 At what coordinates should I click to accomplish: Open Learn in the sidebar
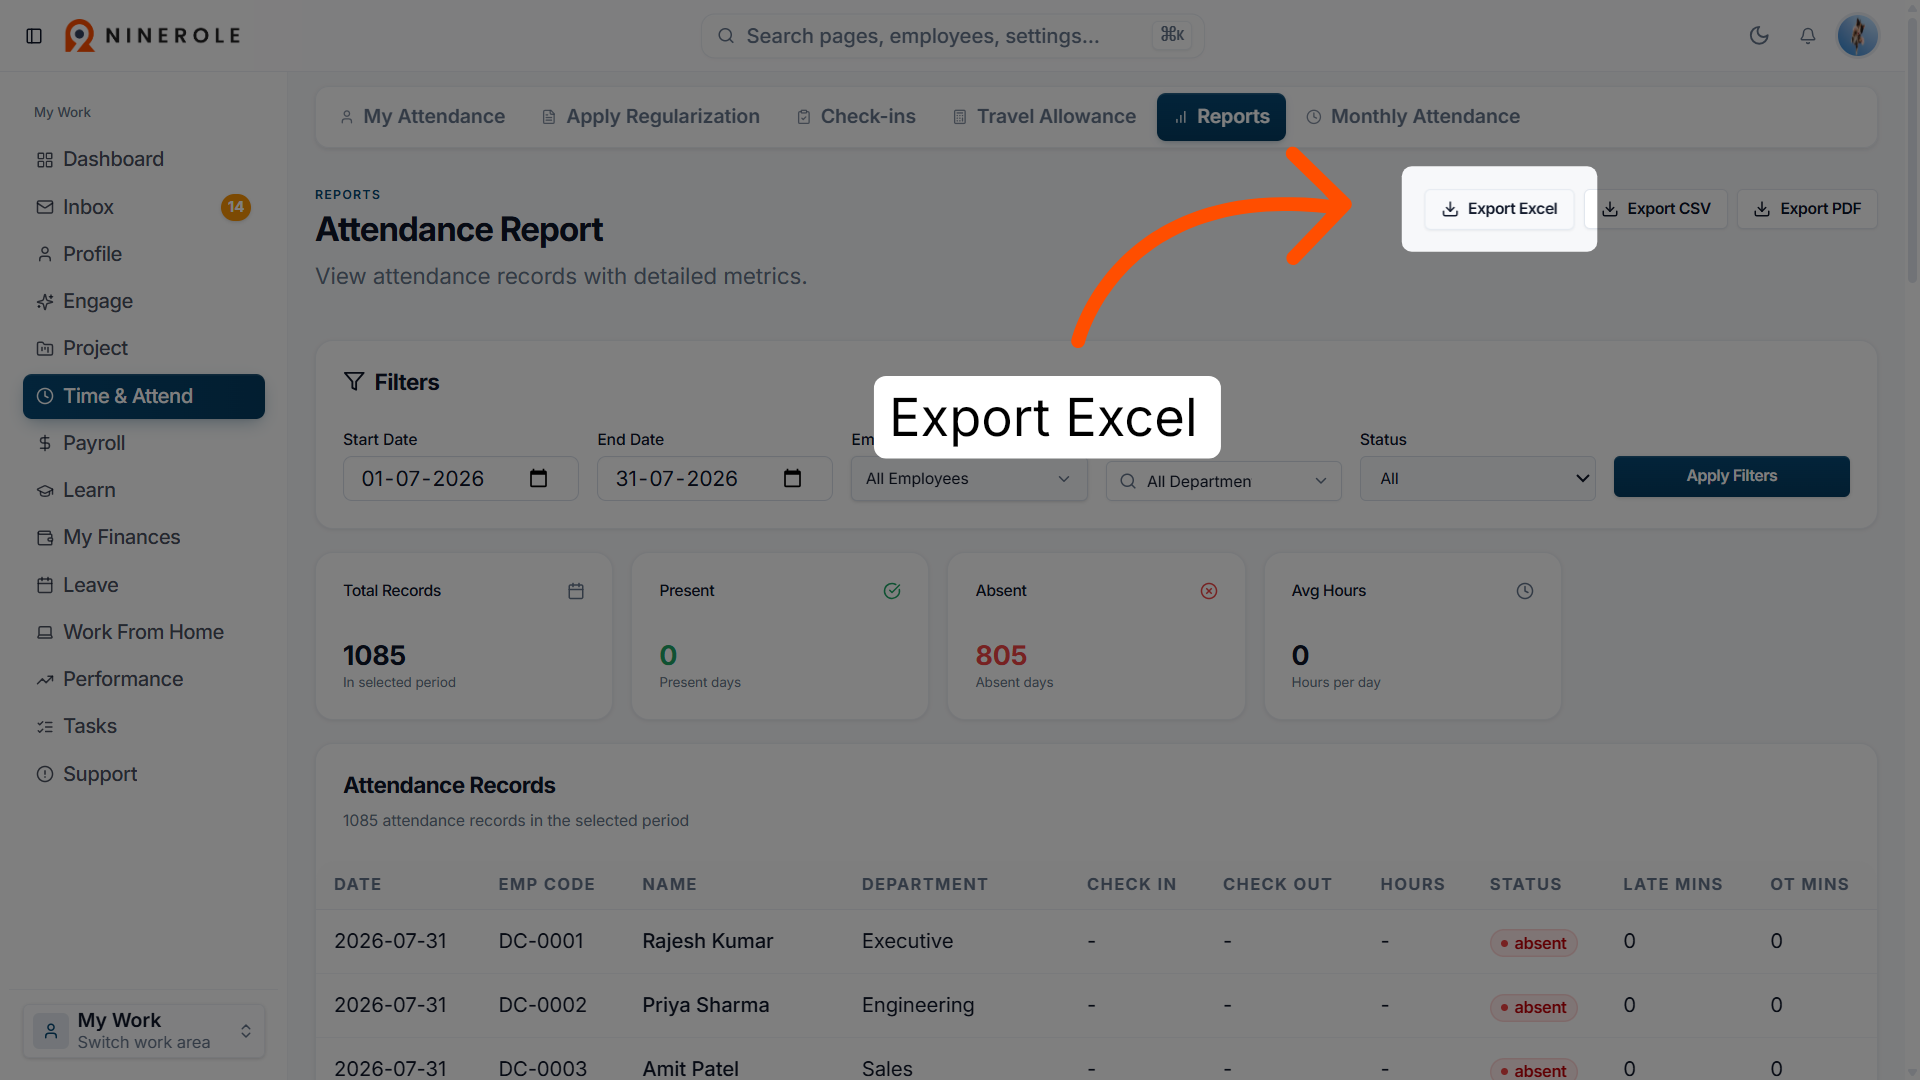click(x=144, y=490)
